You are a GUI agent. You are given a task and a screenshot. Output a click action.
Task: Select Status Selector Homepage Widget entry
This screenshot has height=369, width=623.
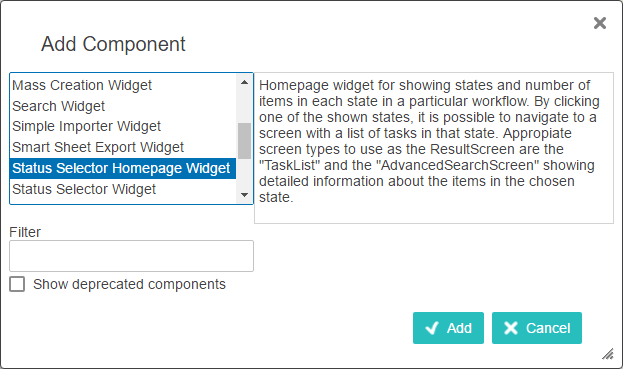[x=123, y=168]
